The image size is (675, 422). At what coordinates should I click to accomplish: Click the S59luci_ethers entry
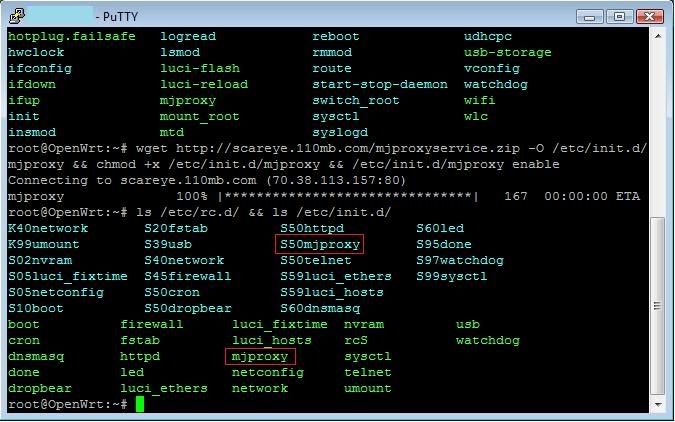pyautogui.click(x=336, y=276)
